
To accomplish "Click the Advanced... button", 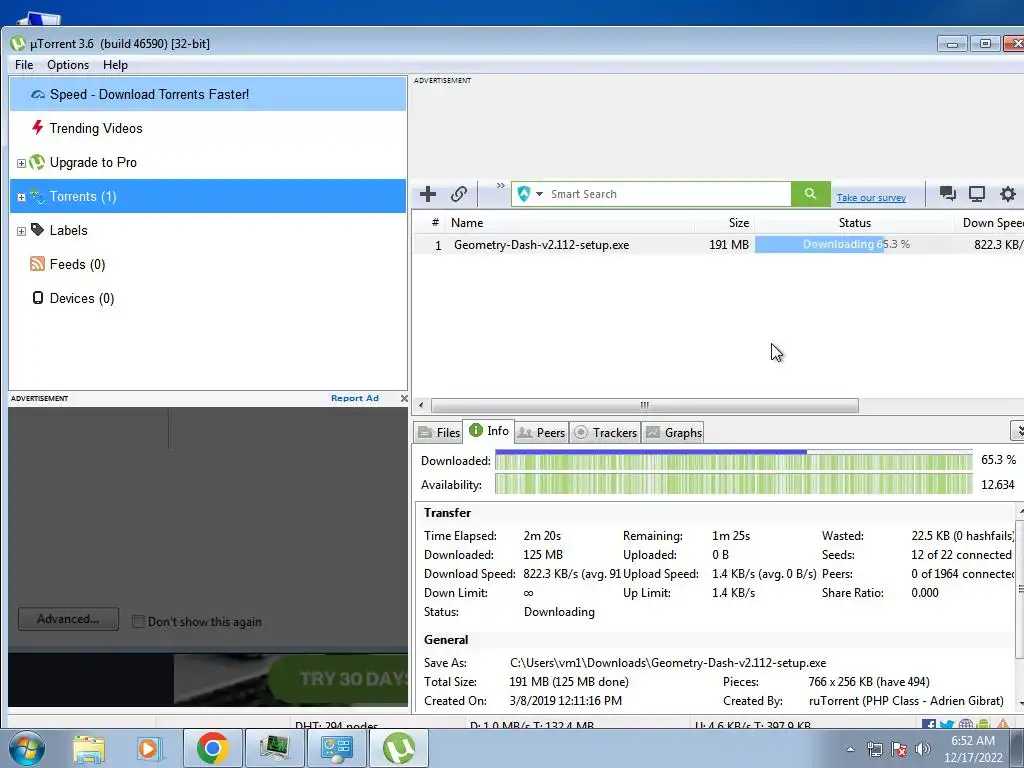I will 69,619.
